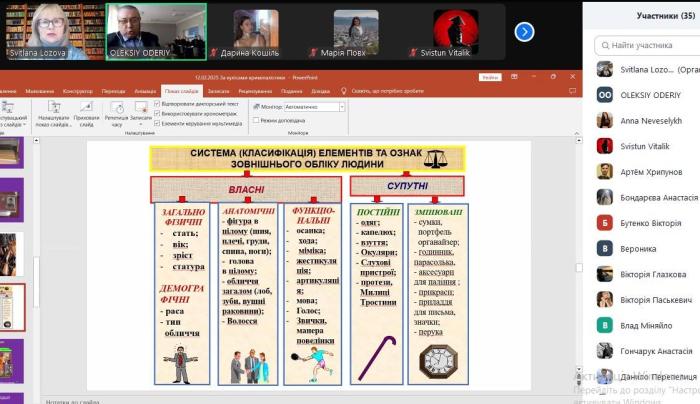Click Svitlana Lozova's video tile
700x404 pixels.
pyautogui.click(x=45, y=31)
